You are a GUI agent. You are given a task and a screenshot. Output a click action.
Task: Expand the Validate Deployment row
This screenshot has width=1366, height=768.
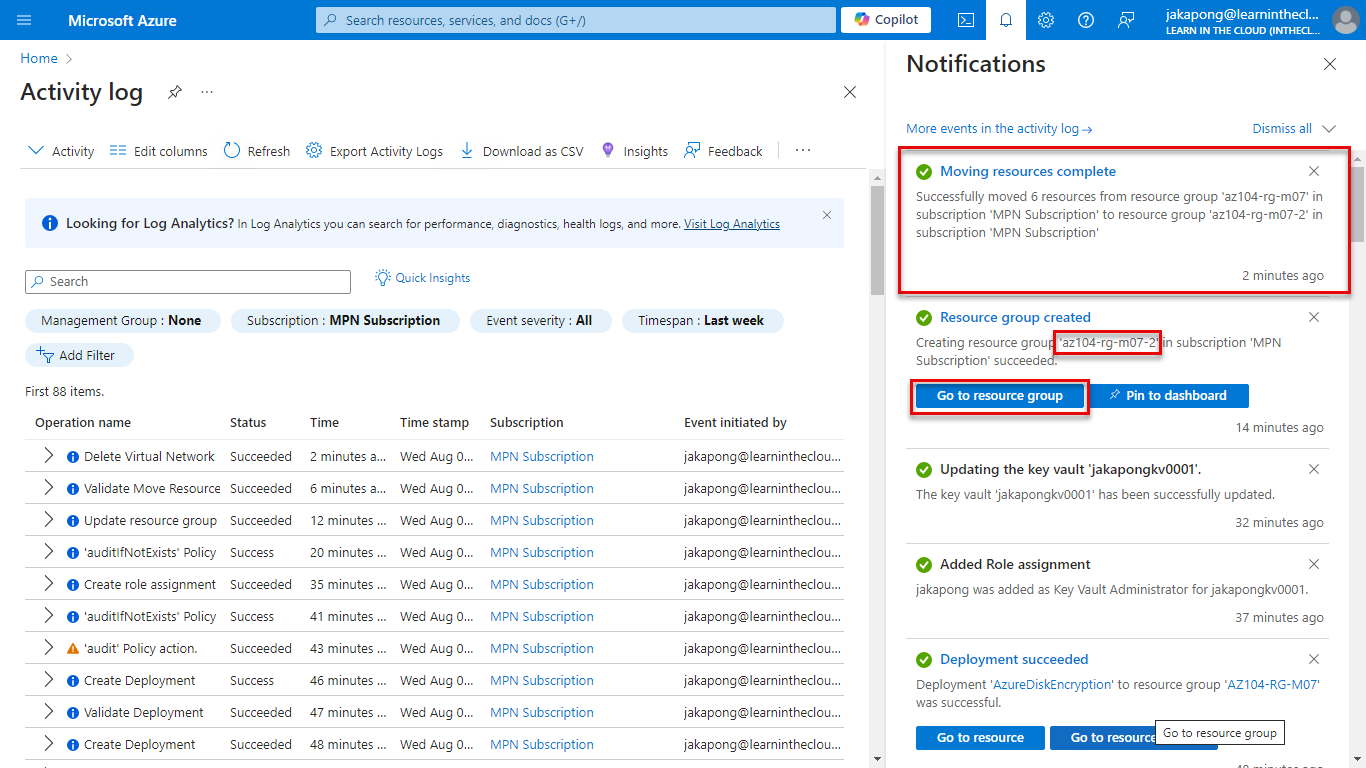click(x=47, y=712)
